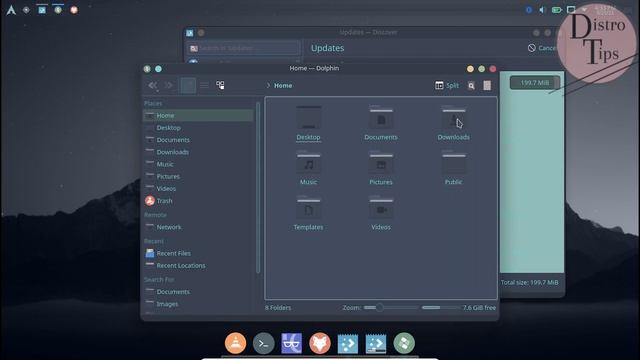Launch the fox browser from the dock
The image size is (640, 360).
(320, 343)
